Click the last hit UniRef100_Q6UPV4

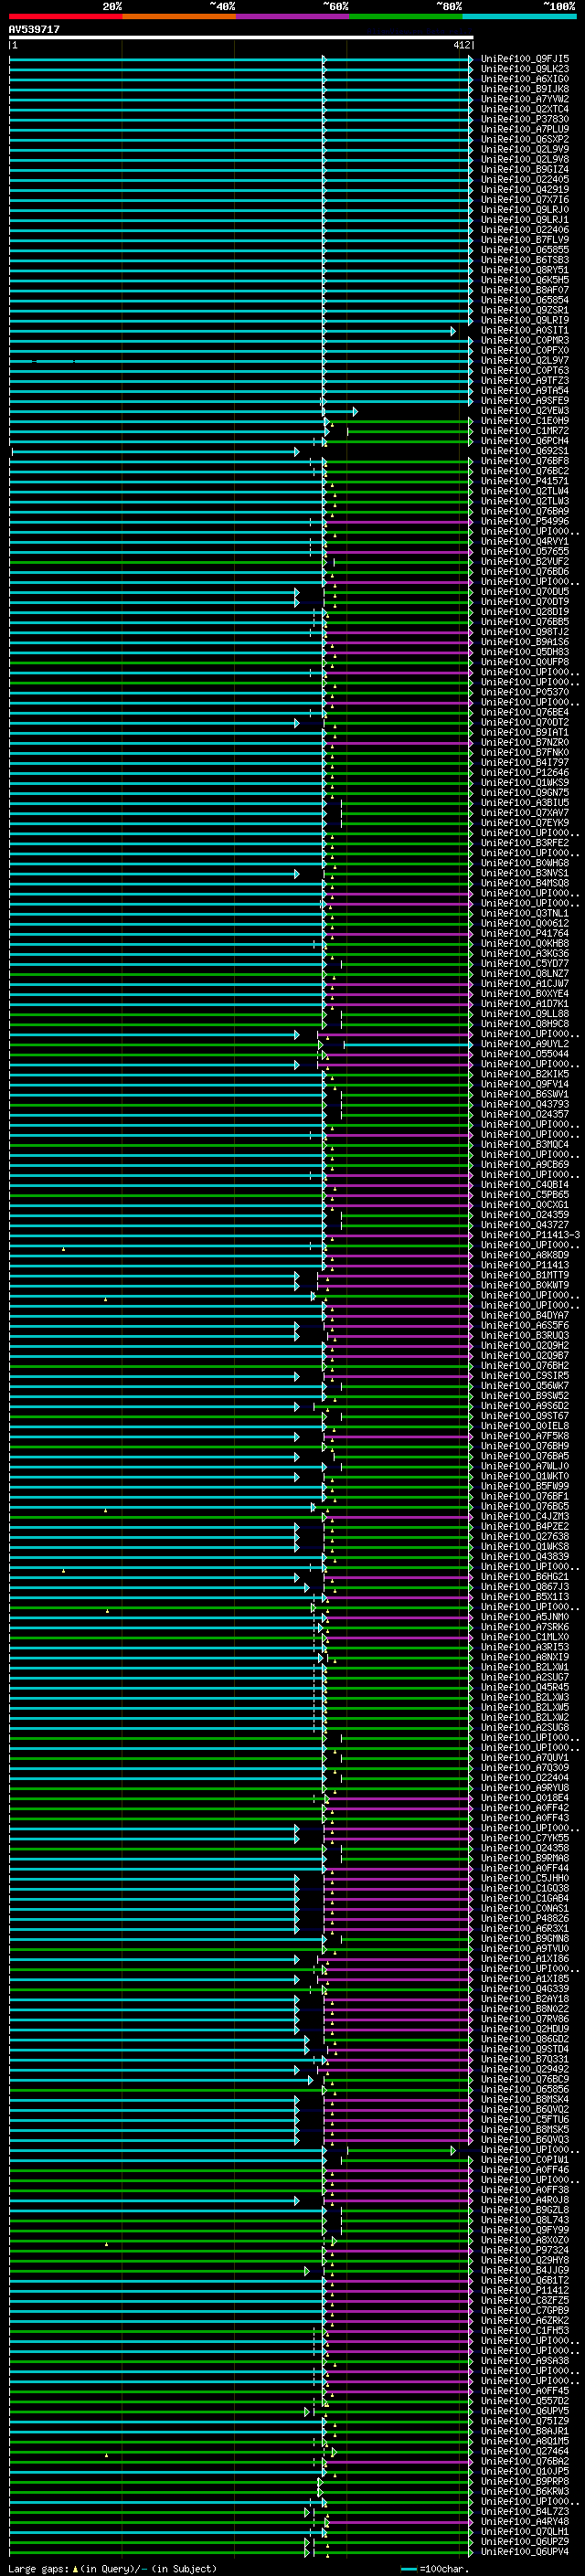click(x=525, y=2553)
